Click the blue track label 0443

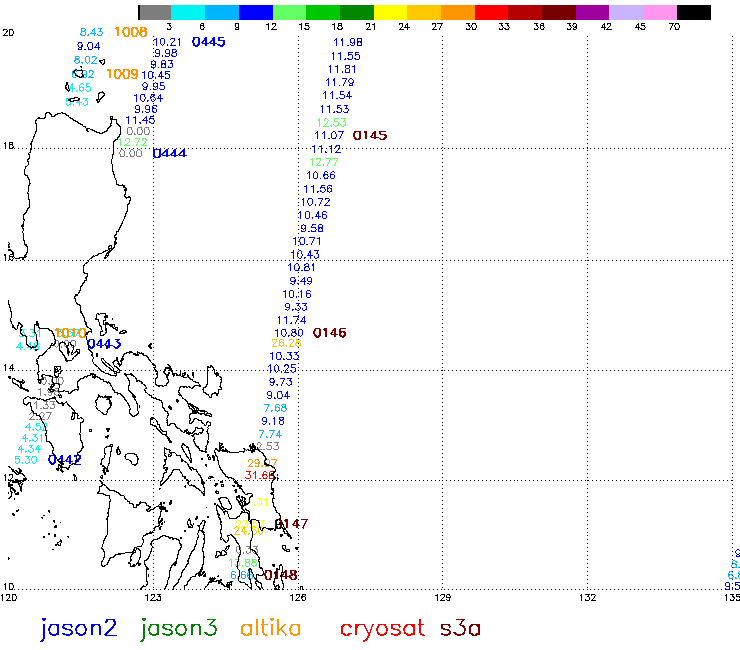coord(104,344)
